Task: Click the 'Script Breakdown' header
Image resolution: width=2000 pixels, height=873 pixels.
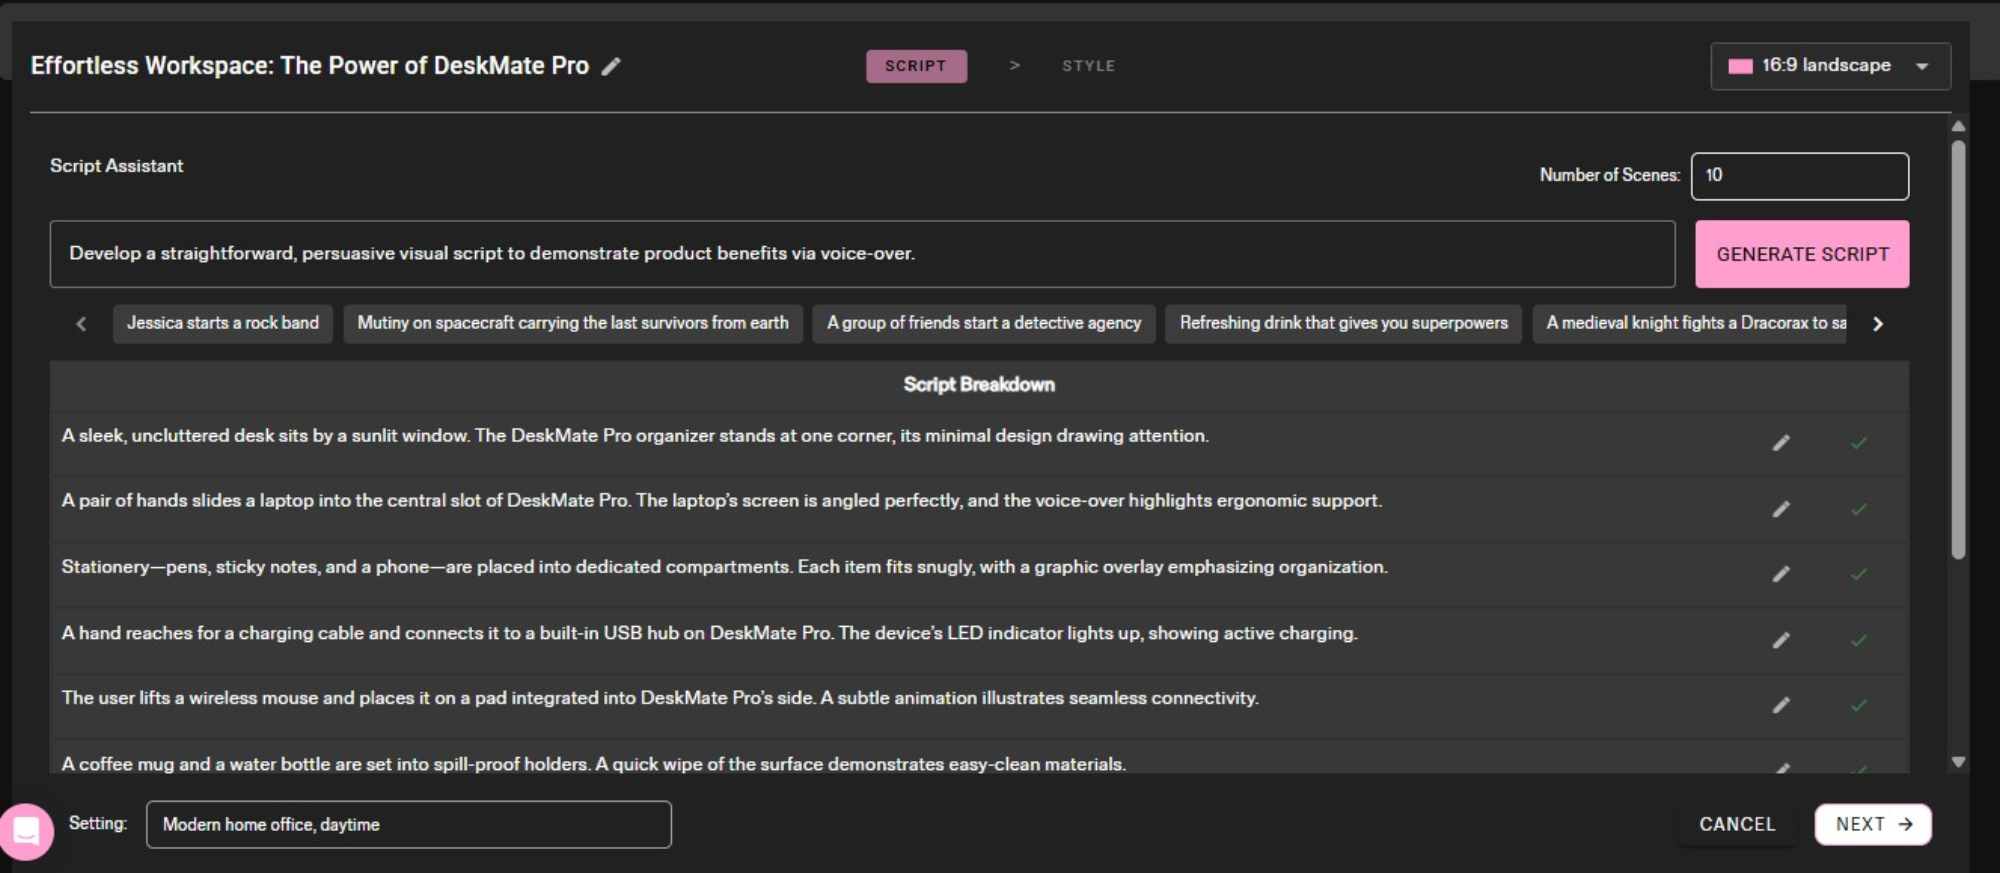Action: (979, 385)
